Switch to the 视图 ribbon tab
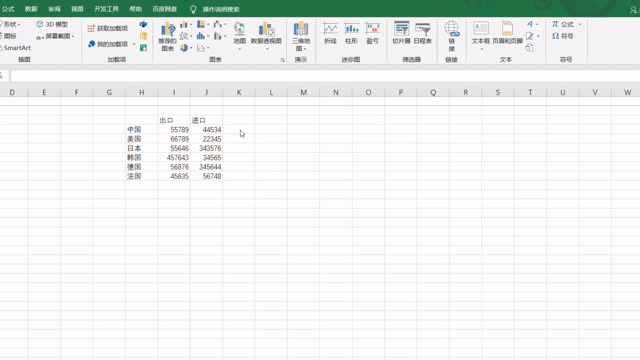 tap(77, 9)
